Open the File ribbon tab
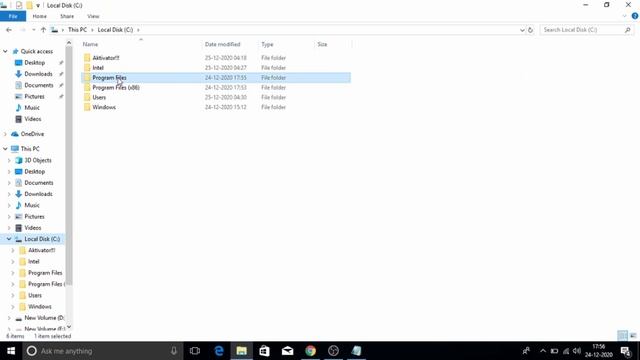This screenshot has width=640, height=360. click(x=13, y=16)
